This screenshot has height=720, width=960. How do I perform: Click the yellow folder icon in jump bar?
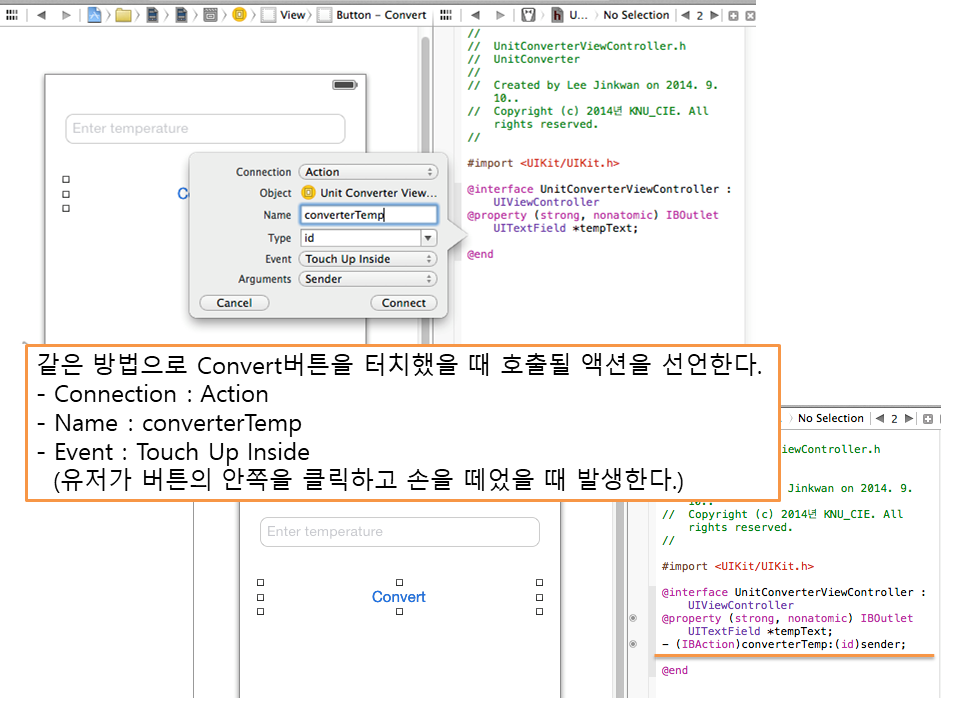click(x=123, y=15)
